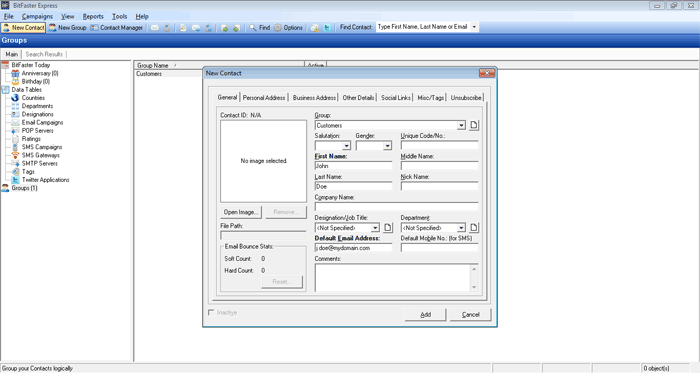
Task: Switch to the Misc/Tags tab
Action: click(431, 98)
